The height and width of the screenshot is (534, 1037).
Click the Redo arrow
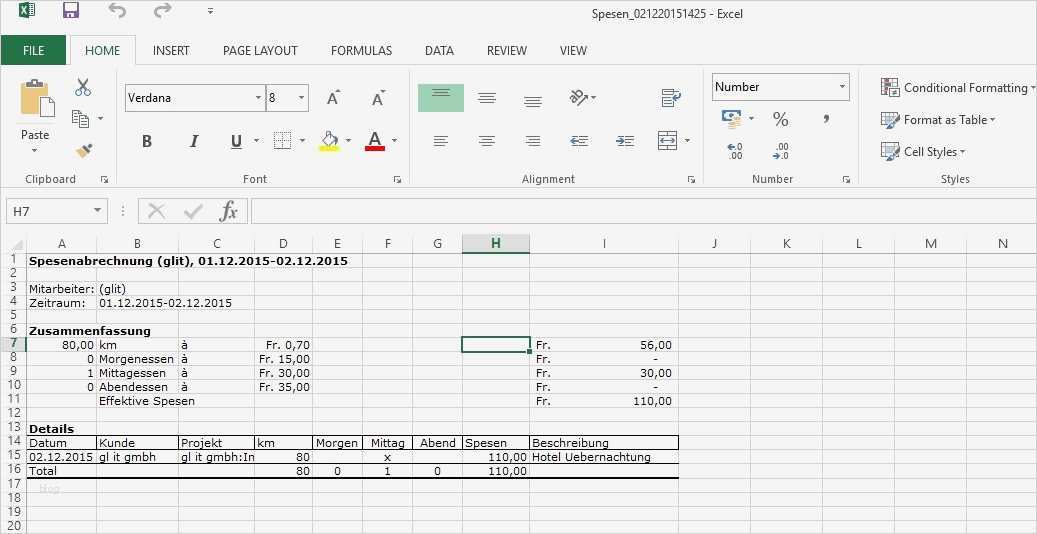tap(163, 11)
